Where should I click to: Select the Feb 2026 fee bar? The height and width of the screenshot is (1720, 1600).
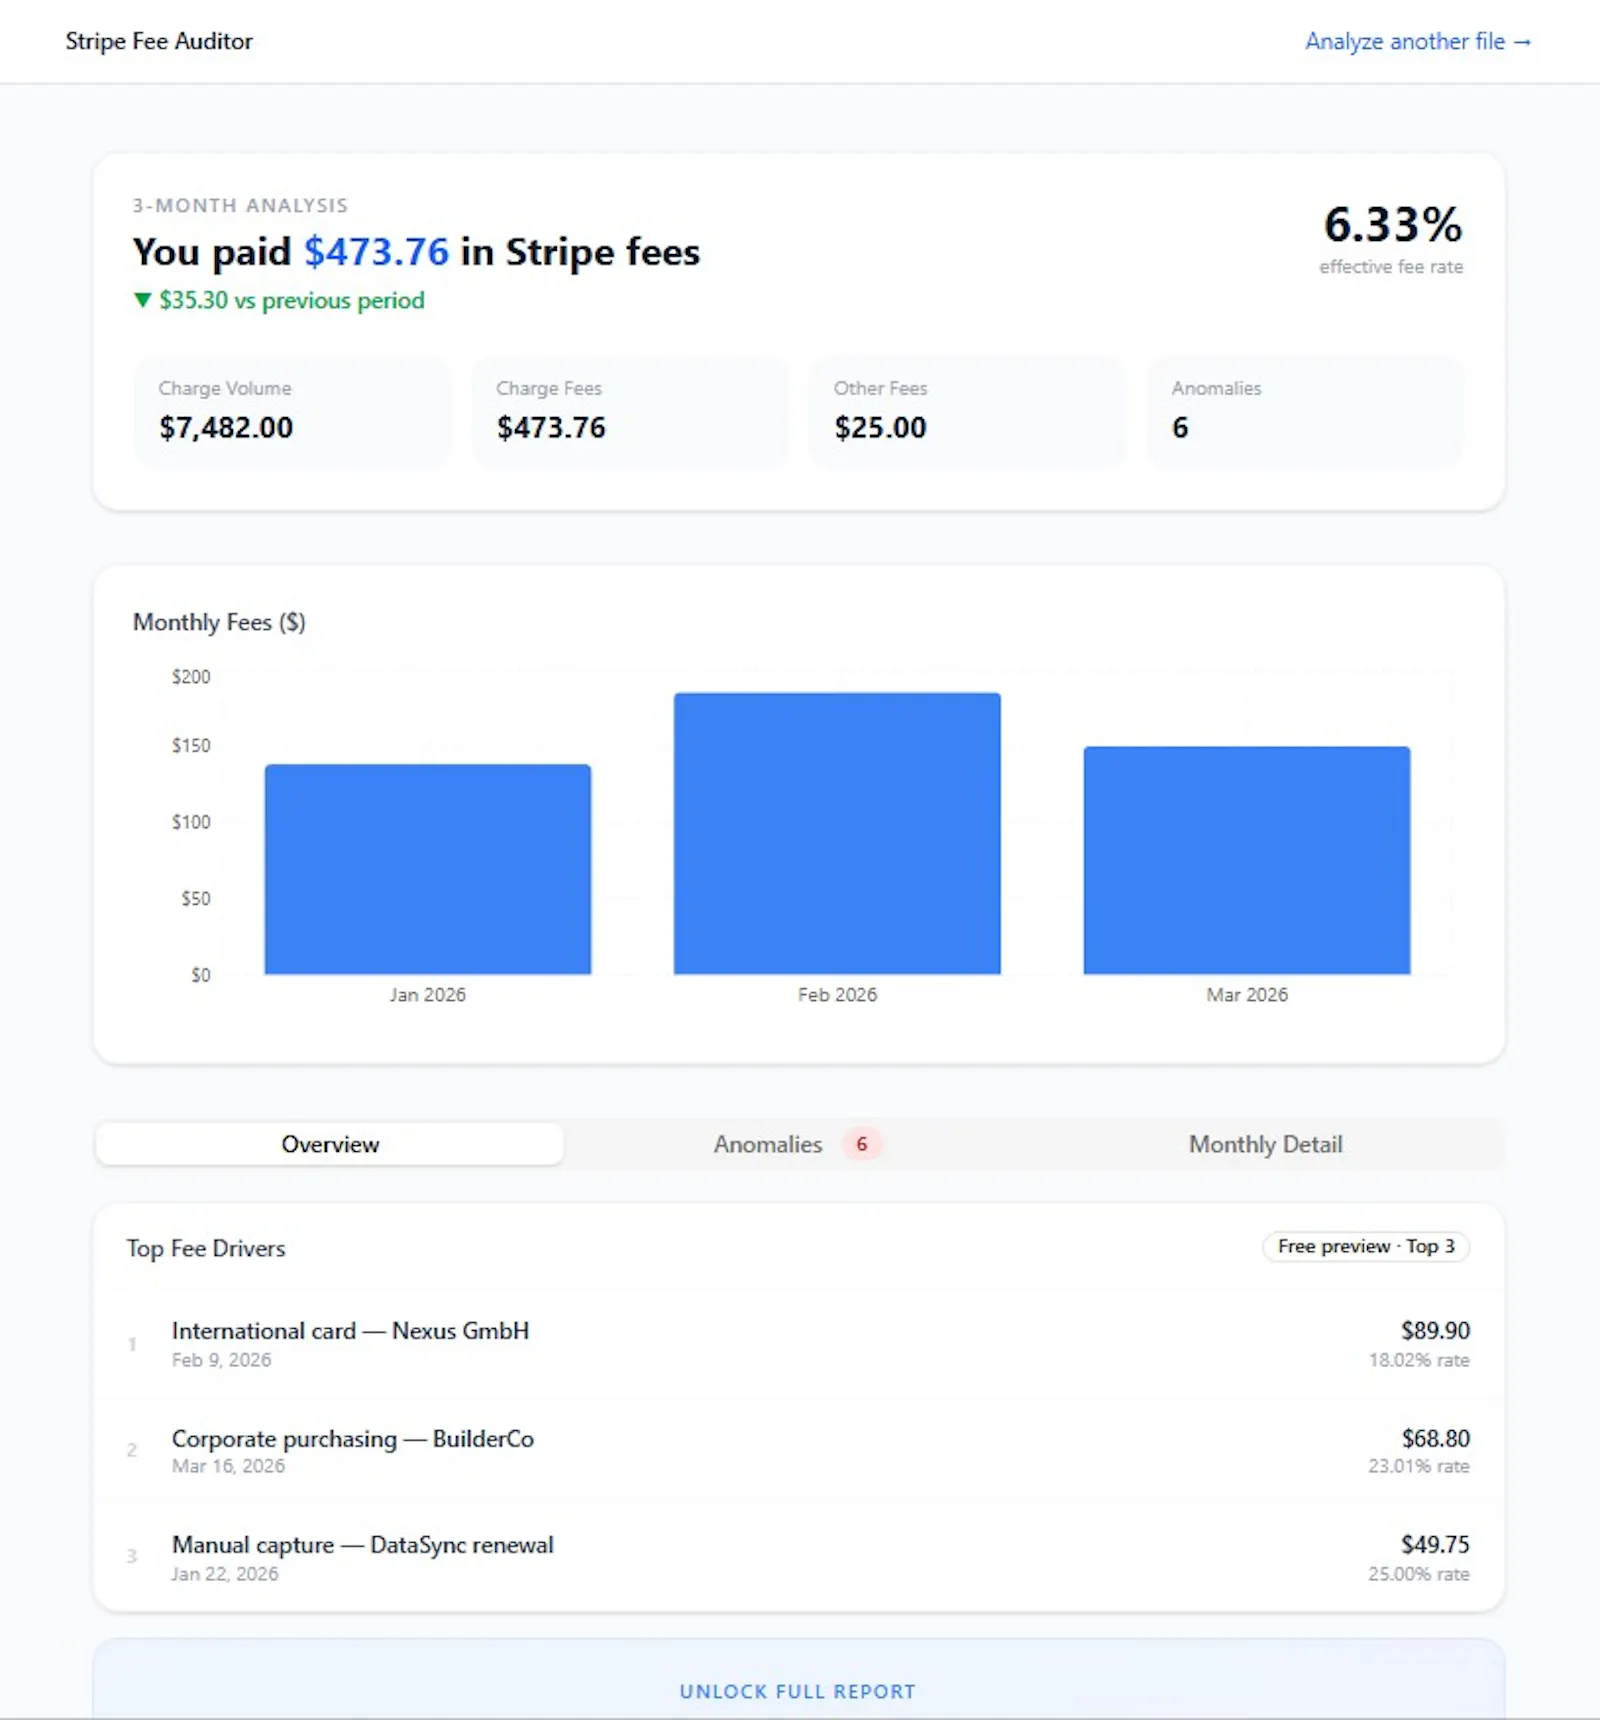click(x=837, y=833)
